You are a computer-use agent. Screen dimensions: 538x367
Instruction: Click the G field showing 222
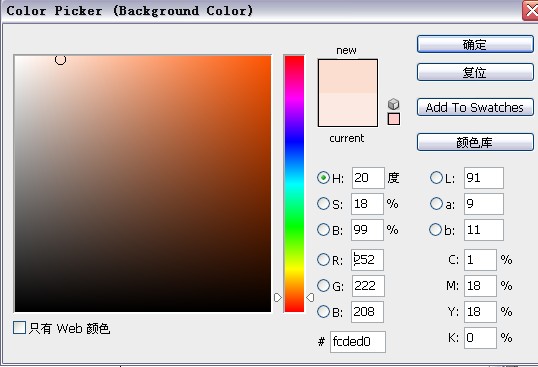(368, 286)
